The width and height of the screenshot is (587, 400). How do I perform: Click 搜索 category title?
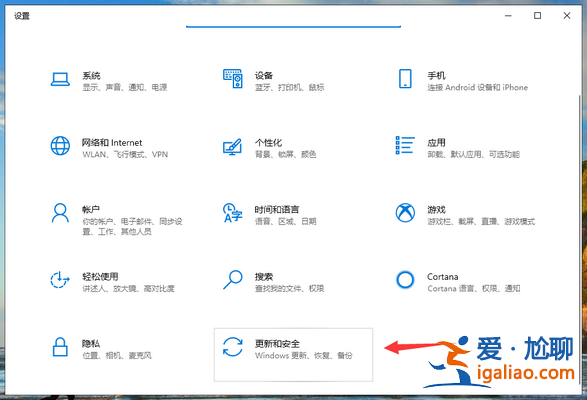tap(264, 277)
